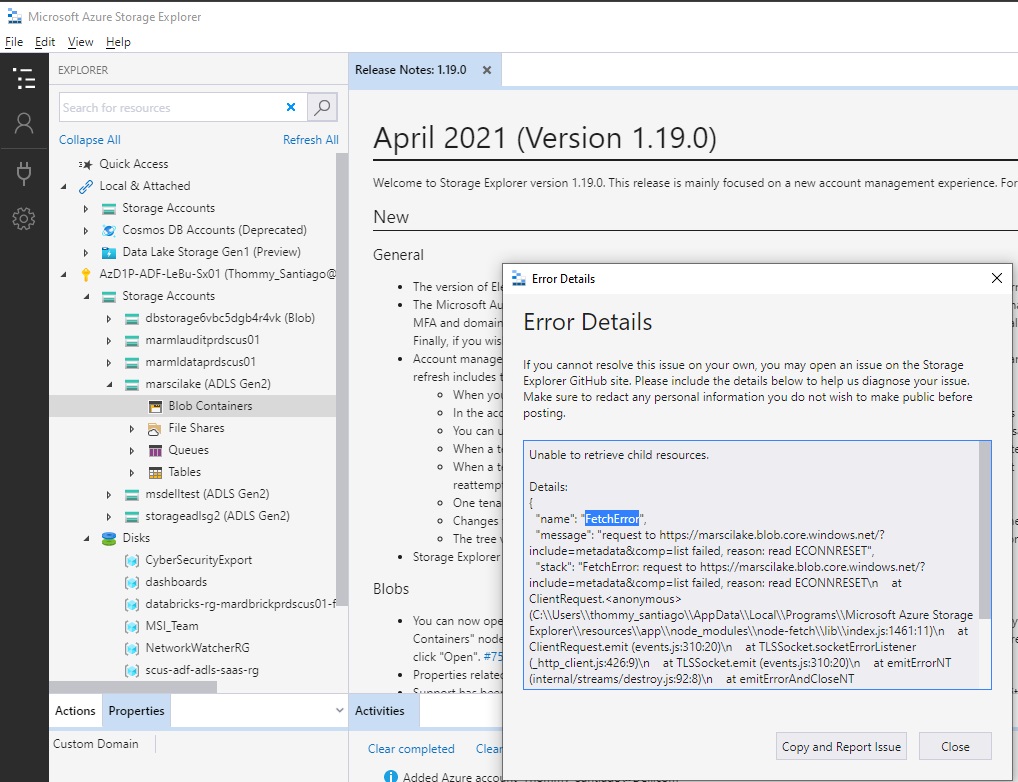Open the Account Management sidebar icon
The image size is (1018, 782).
click(24, 123)
